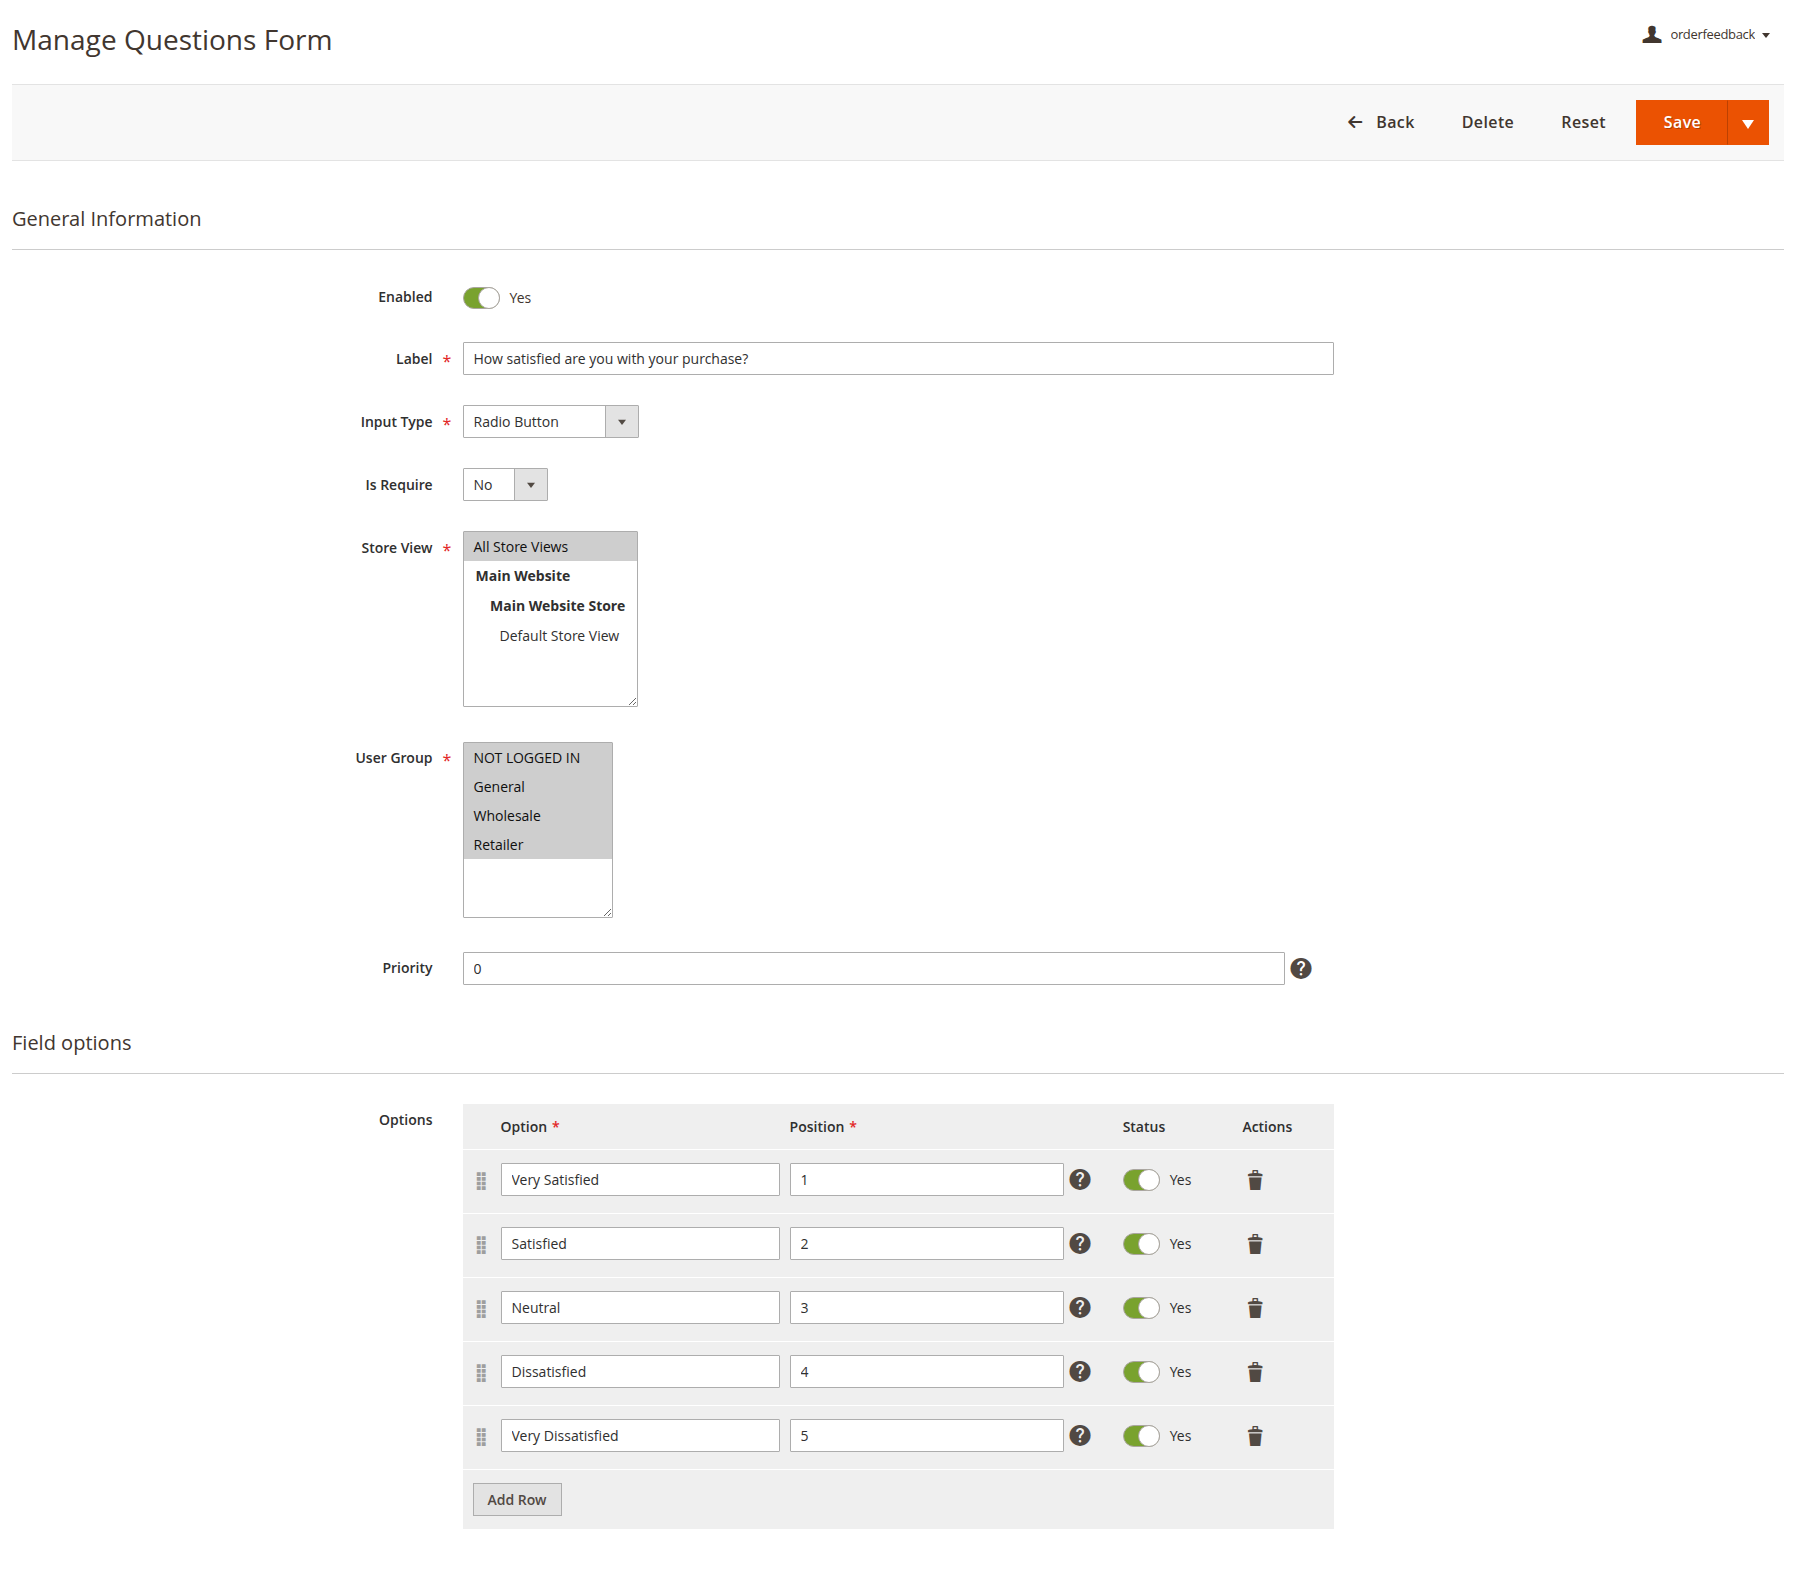Grab drag handle of Very Dissatisfied row
Screen dimensions: 1796x1569
481,1437
